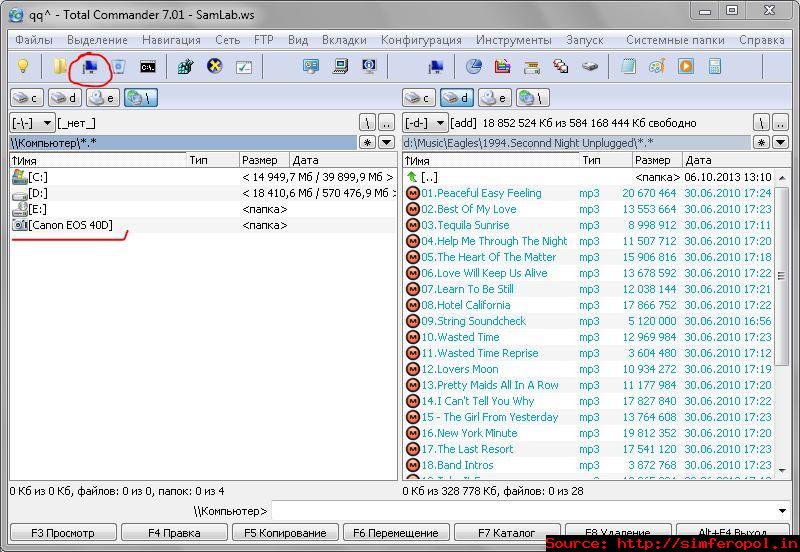Open the network computer icon next to the folder icon

pyautogui.click(x=90, y=67)
